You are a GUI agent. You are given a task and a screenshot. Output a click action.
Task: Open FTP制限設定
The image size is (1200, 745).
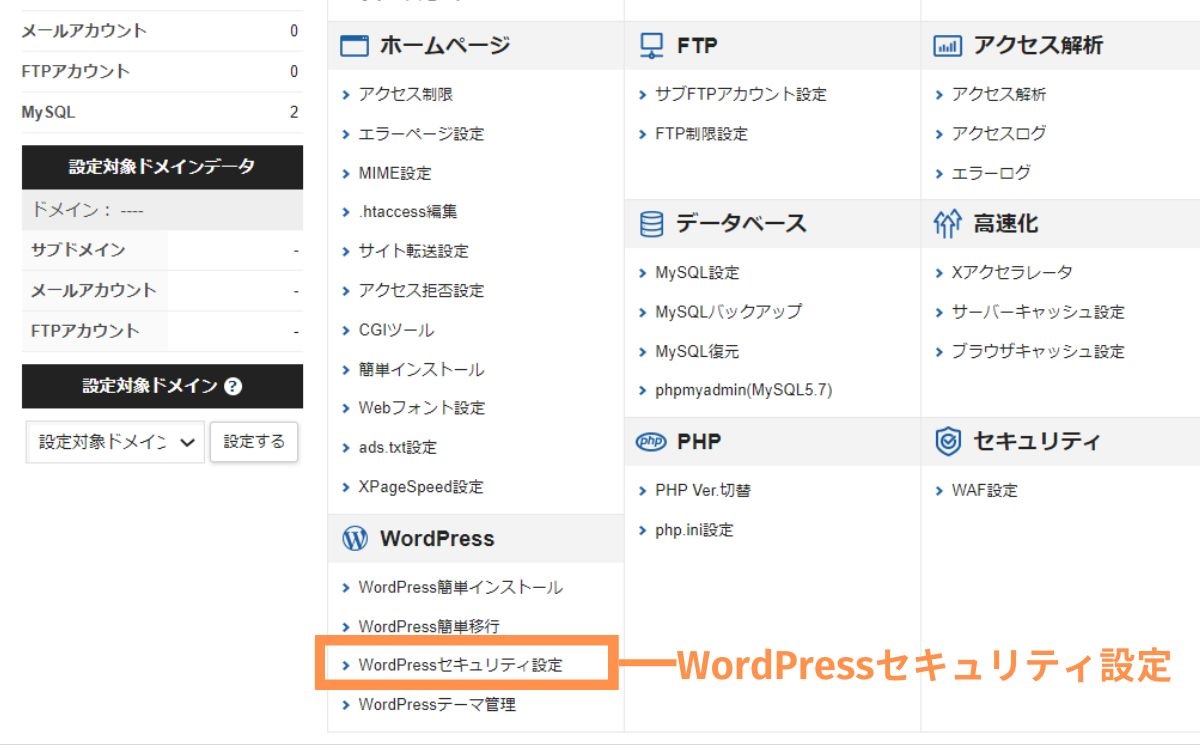[x=701, y=133]
